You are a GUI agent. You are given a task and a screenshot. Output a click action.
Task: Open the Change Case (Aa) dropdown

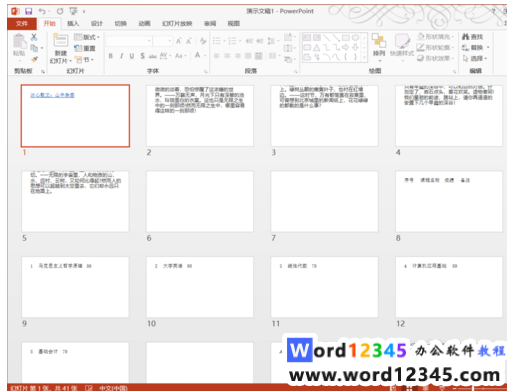180,56
